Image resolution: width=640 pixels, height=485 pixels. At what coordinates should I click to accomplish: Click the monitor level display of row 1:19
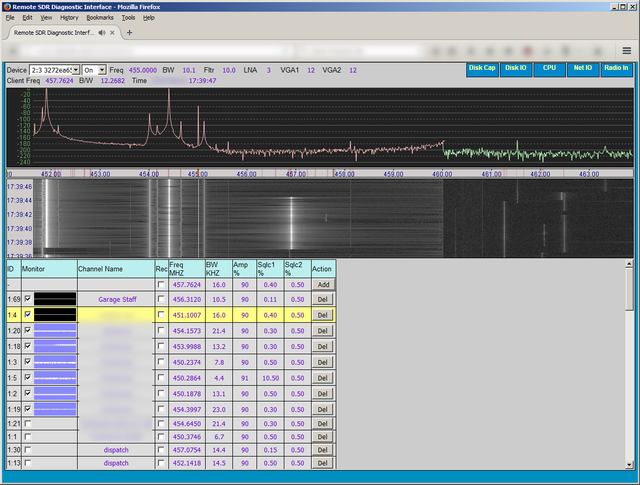coord(55,409)
